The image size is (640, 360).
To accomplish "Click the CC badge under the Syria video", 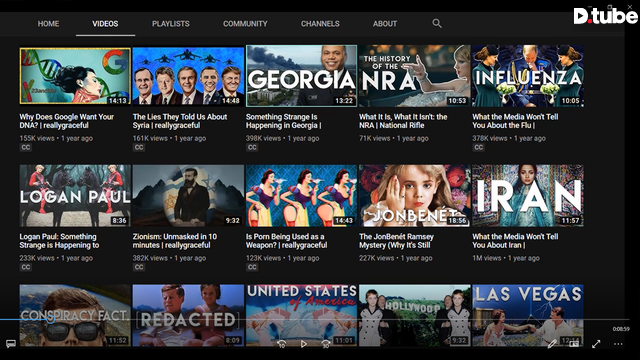I will pos(139,147).
